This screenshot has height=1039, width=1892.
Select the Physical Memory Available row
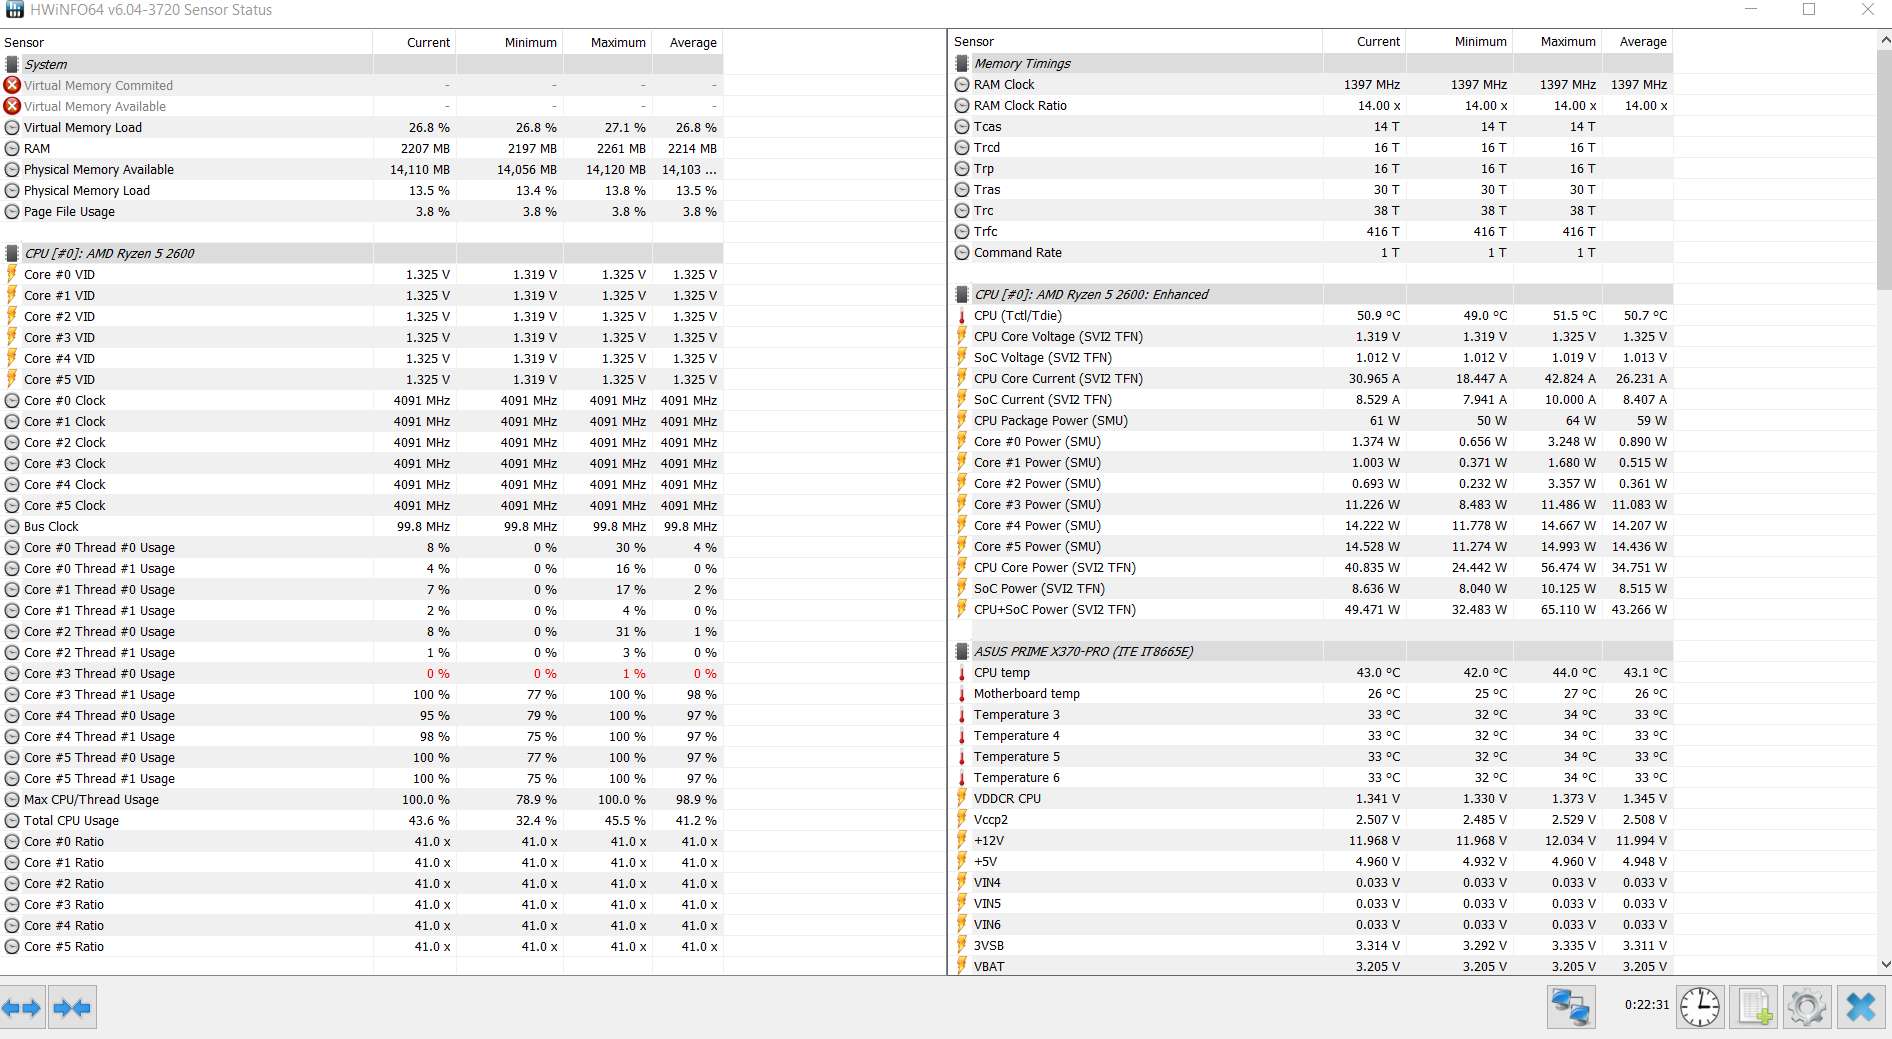[x=361, y=169]
